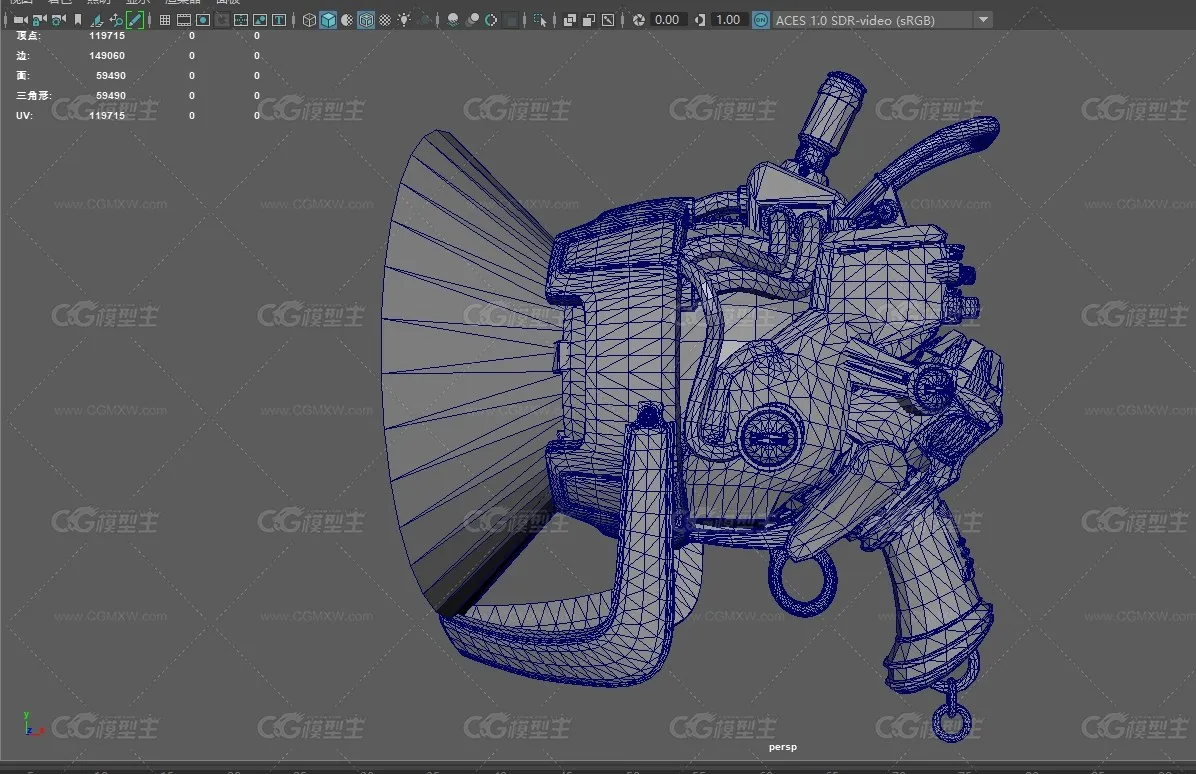
Task: Click the edge count value 149060
Action: click(107, 56)
